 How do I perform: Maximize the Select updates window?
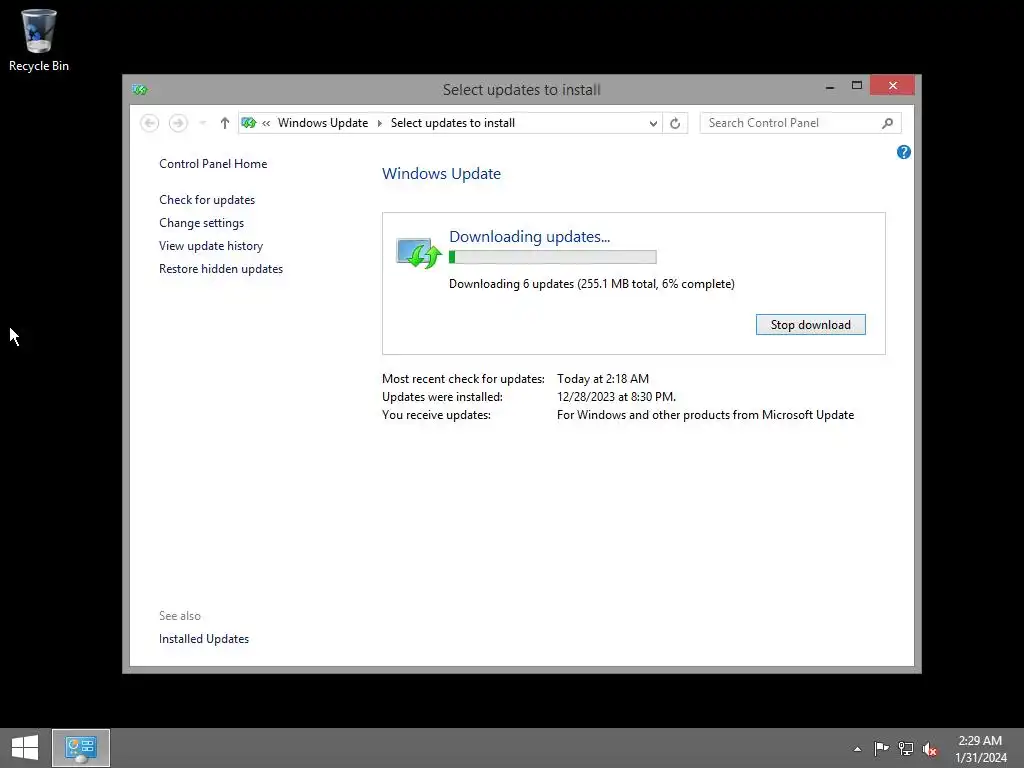(857, 86)
